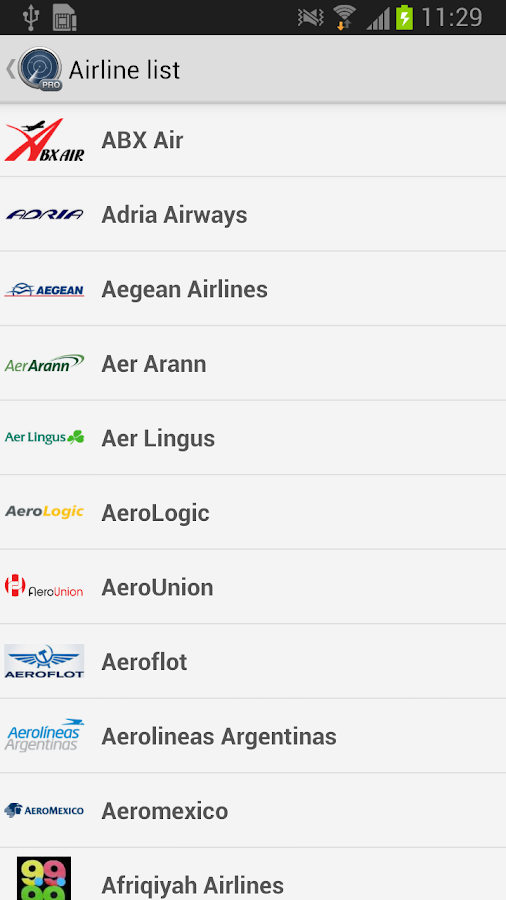This screenshot has height=900, width=506.
Task: Tap the radar PRO app icon
Action: [40, 69]
